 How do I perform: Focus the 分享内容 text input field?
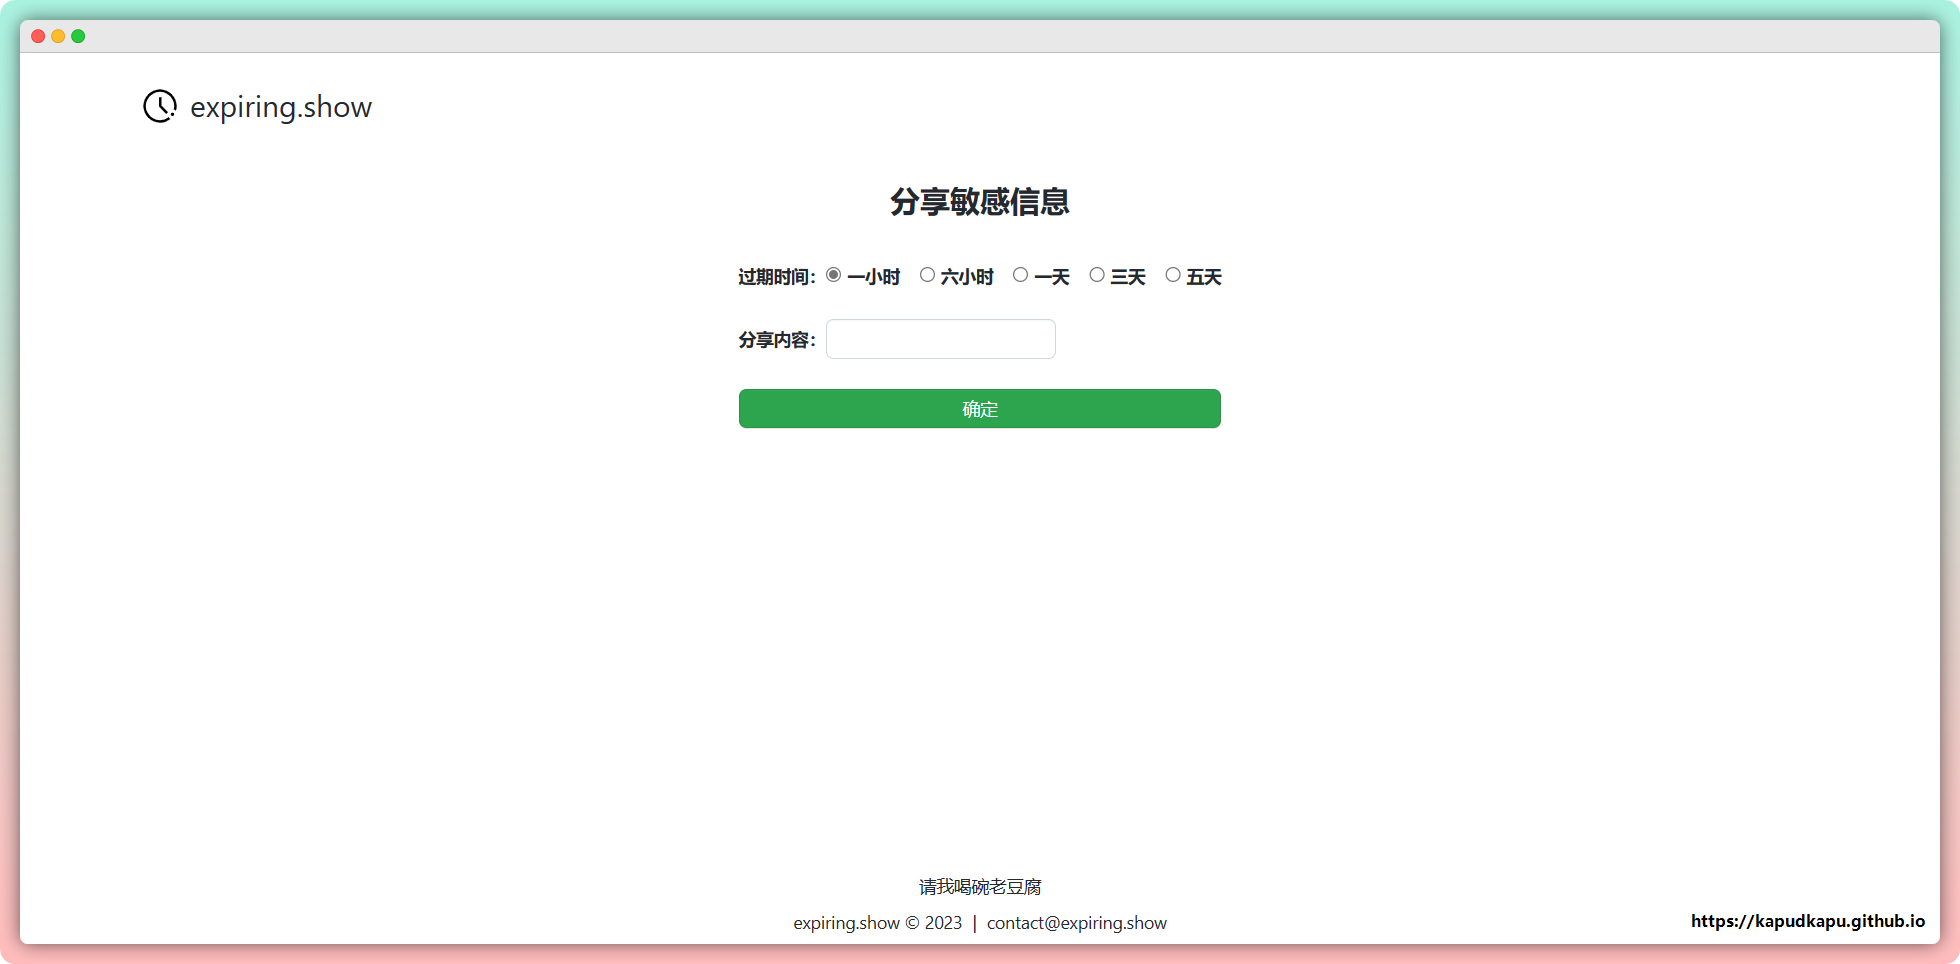(x=940, y=339)
